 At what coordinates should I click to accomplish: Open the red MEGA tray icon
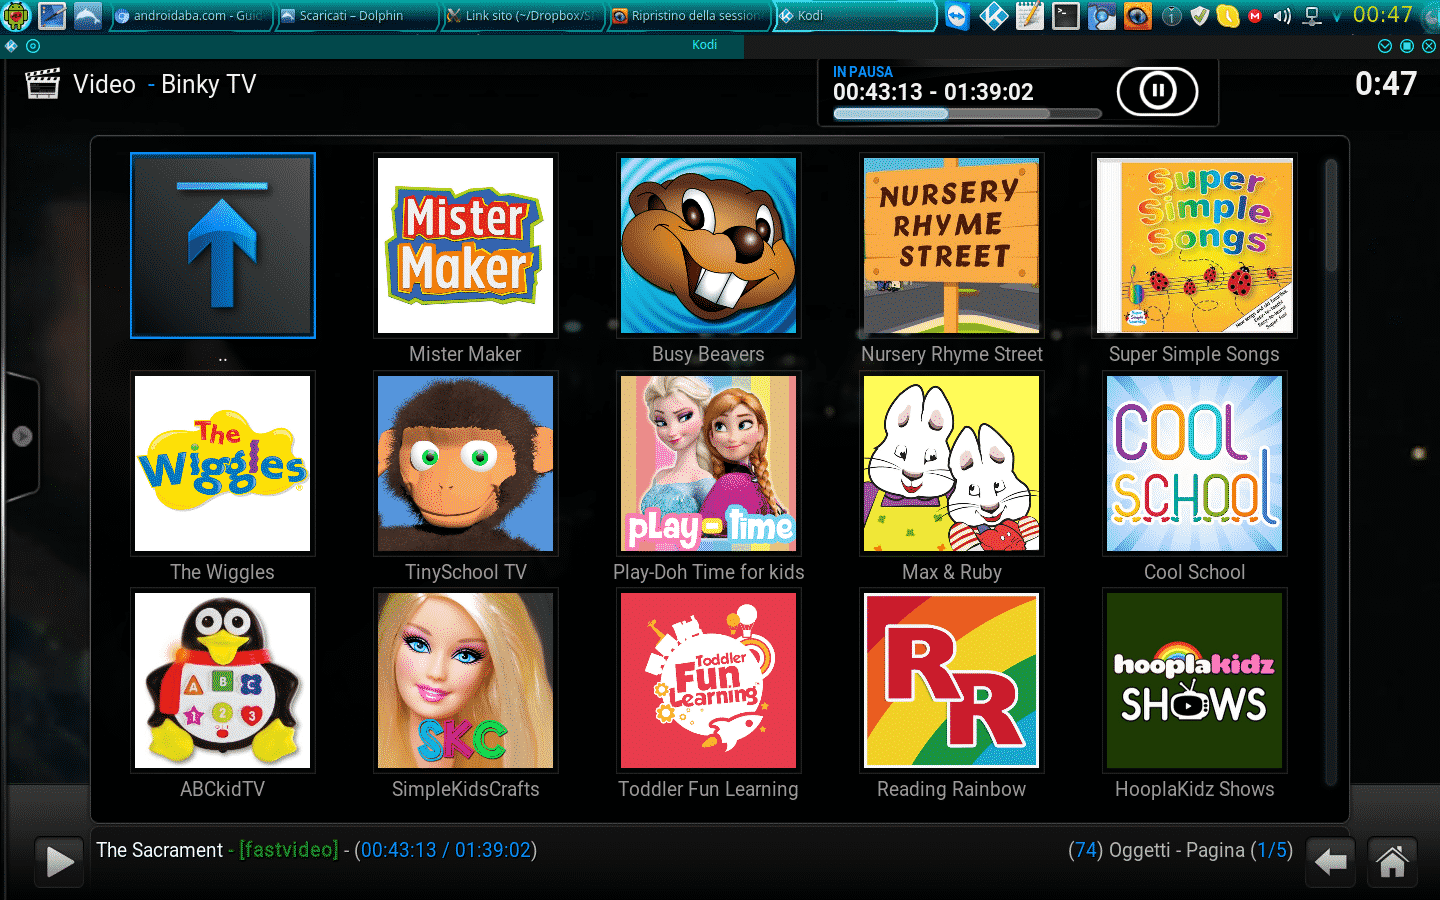point(1256,16)
